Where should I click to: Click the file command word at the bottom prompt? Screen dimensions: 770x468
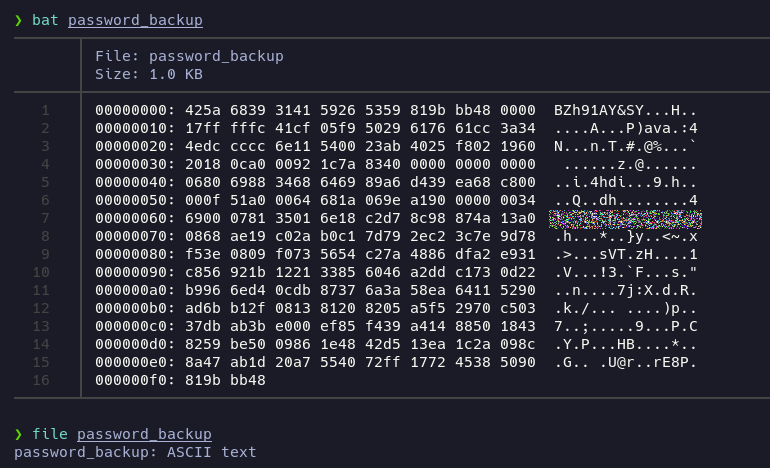pos(49,433)
